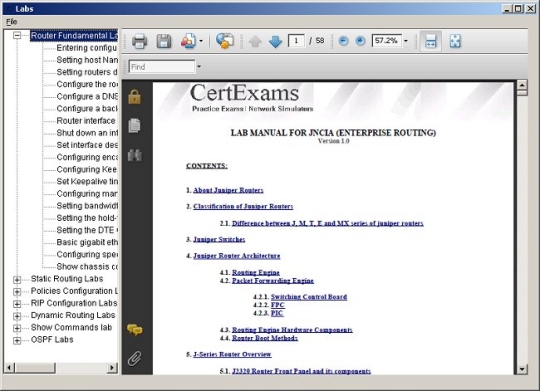Open Switching Control Board link

coord(309,297)
